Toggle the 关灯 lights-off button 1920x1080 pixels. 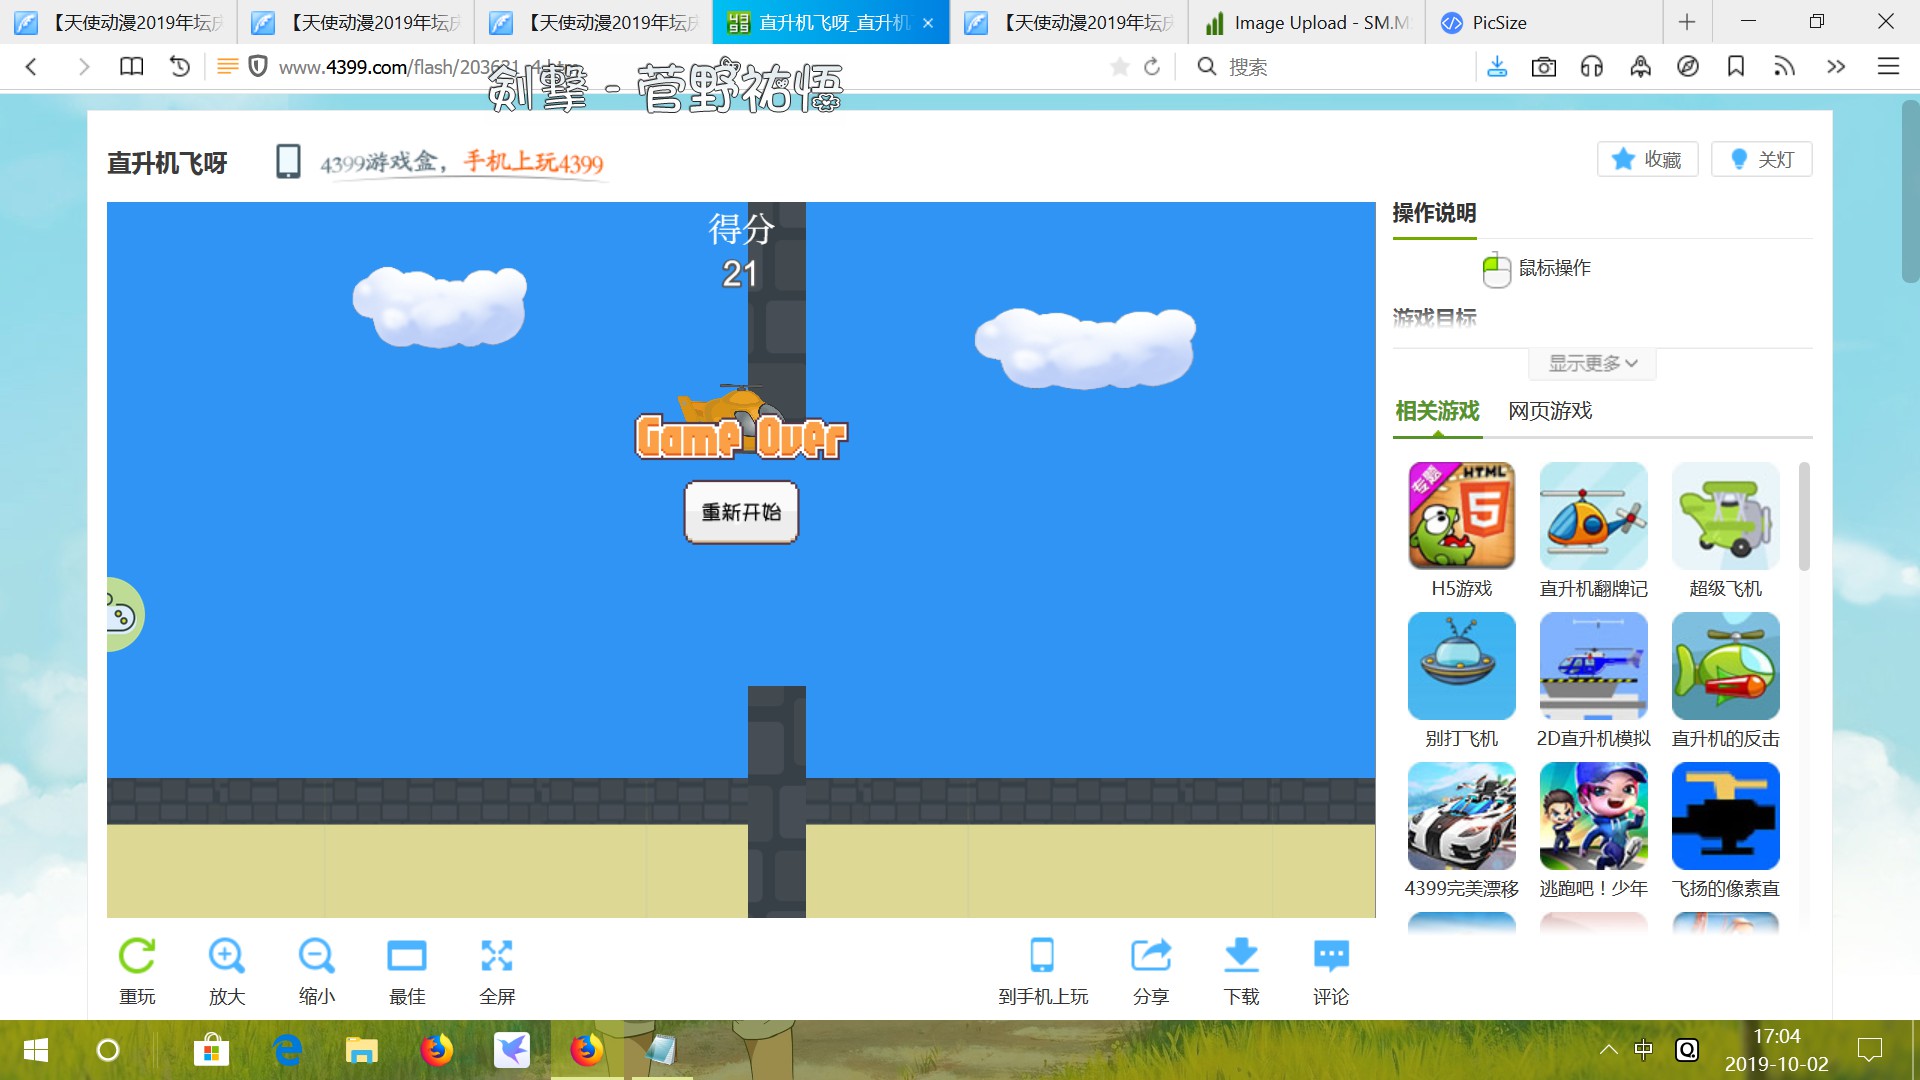pos(1762,159)
